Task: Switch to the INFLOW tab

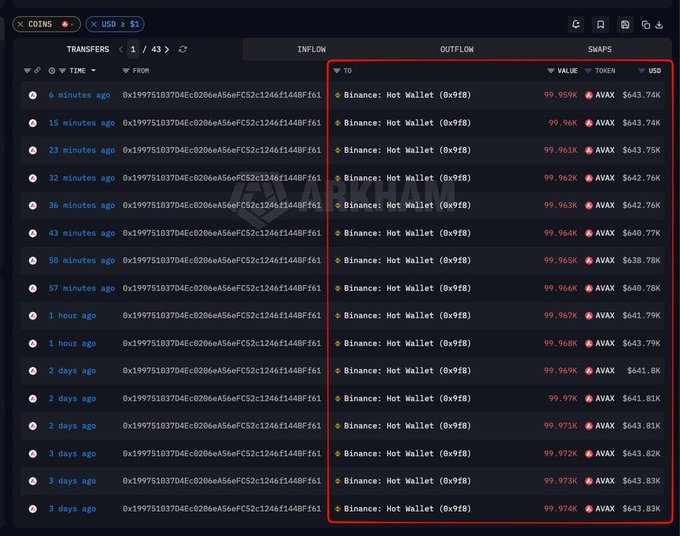Action: click(x=311, y=49)
